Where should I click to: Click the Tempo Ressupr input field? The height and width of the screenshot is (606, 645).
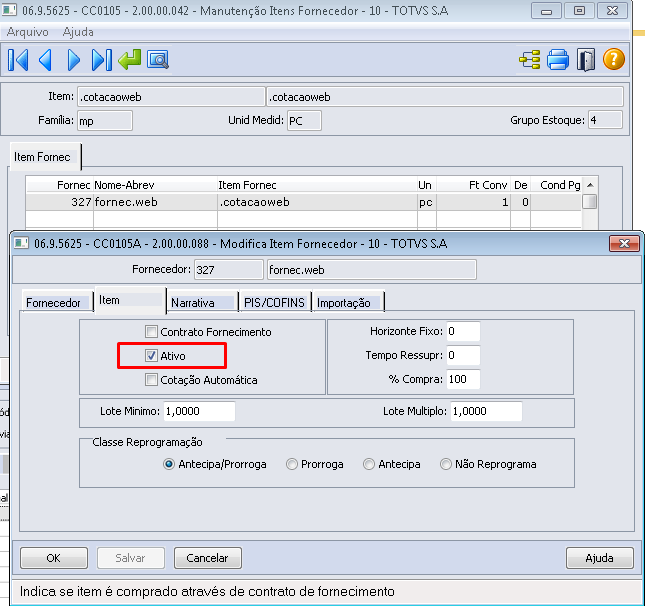(x=463, y=355)
